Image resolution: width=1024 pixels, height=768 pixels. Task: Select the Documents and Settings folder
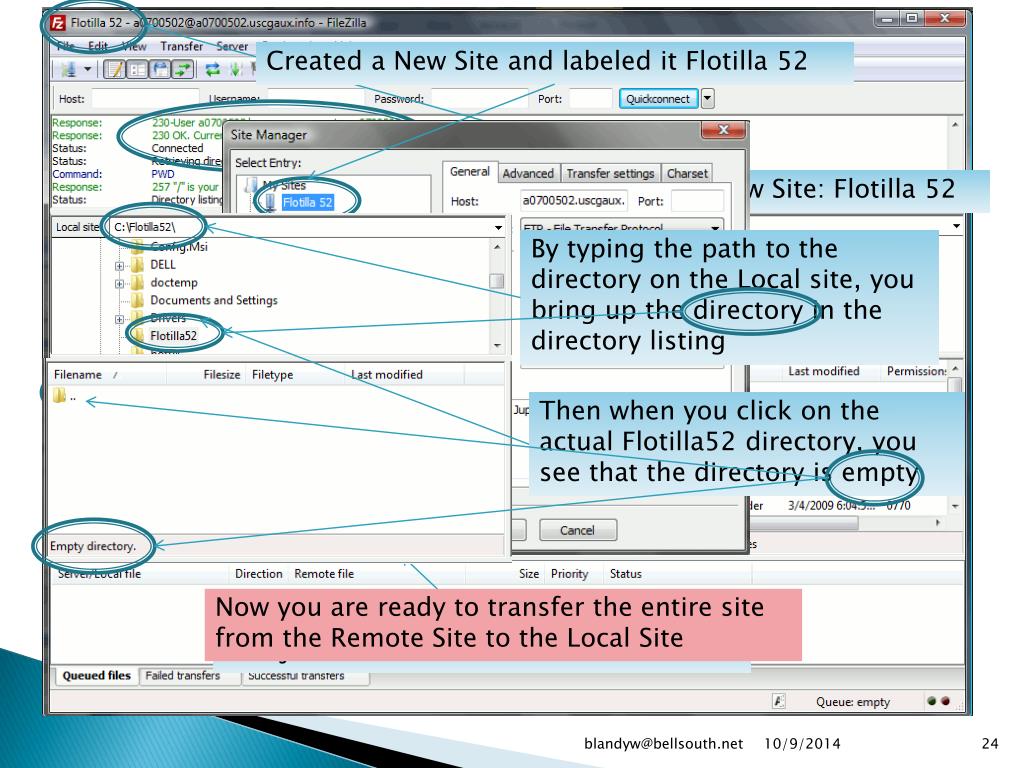point(214,300)
